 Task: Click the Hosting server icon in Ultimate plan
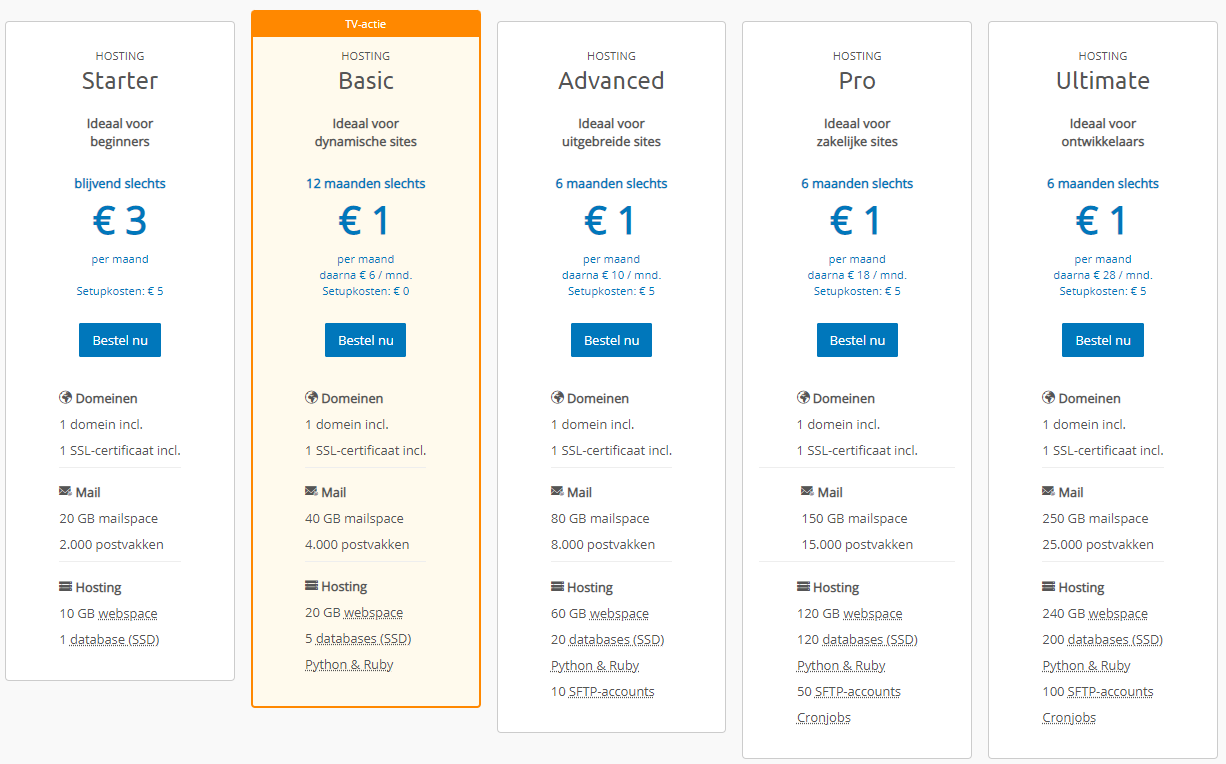pos(1048,587)
